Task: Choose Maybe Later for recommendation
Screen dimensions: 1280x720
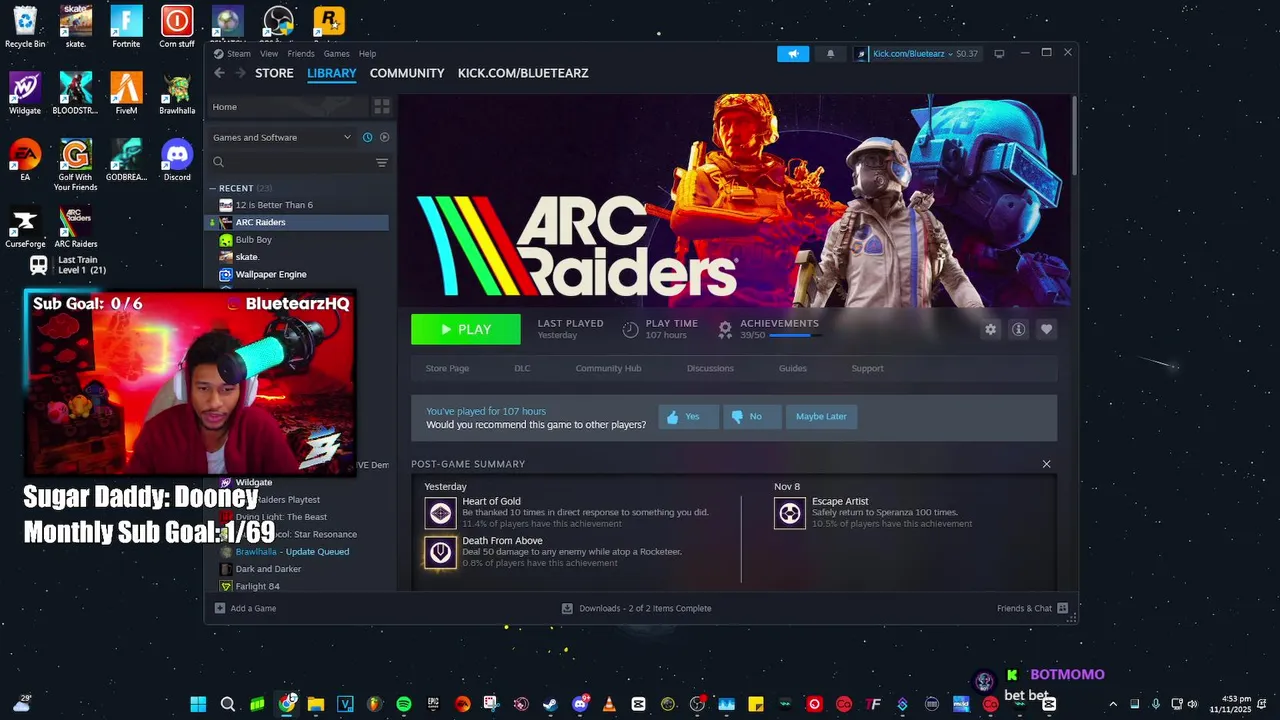Action: click(821, 417)
